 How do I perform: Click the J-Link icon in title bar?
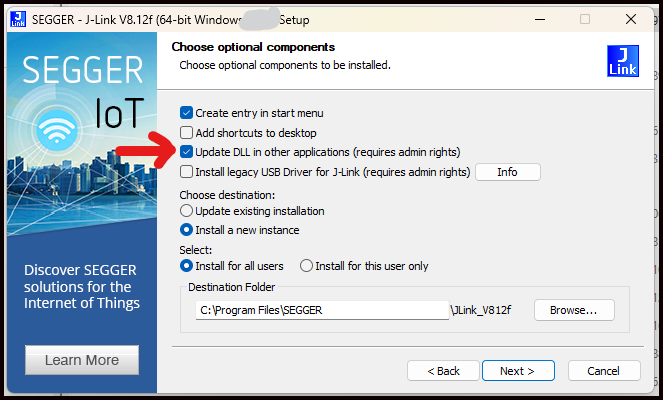point(18,19)
